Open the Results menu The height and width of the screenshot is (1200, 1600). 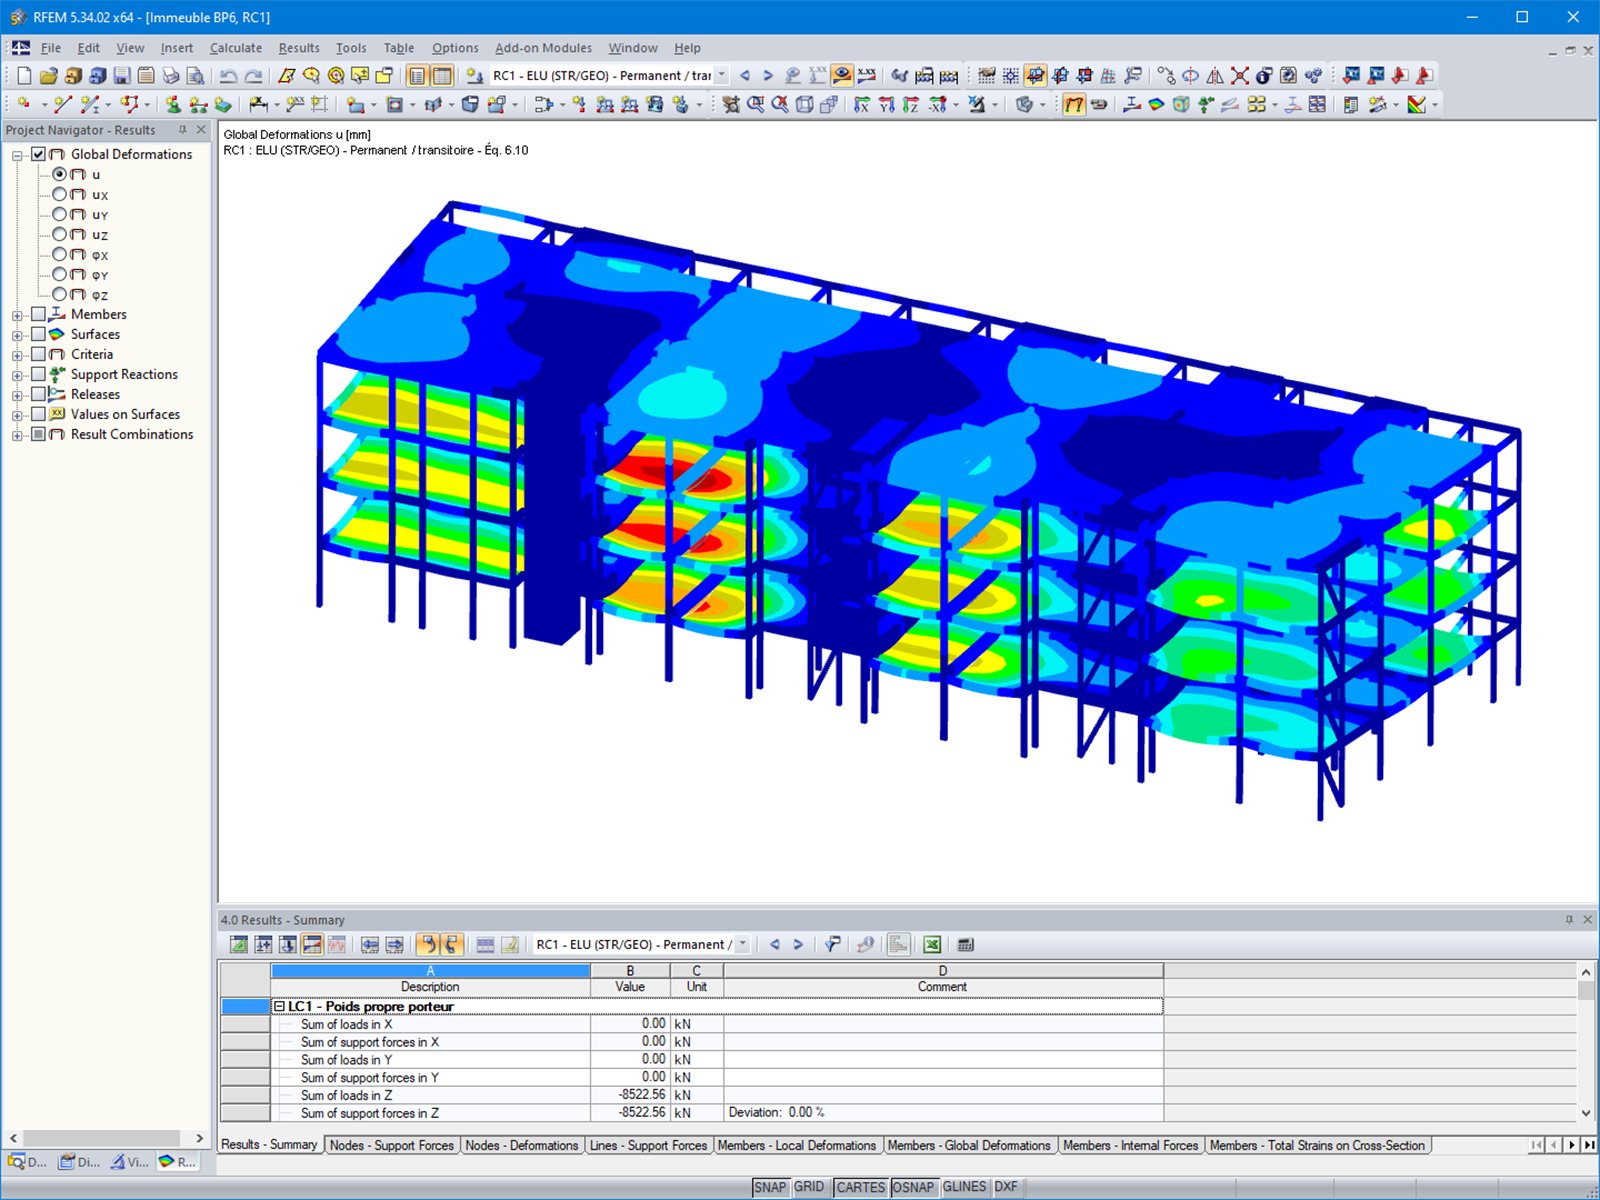pos(299,48)
